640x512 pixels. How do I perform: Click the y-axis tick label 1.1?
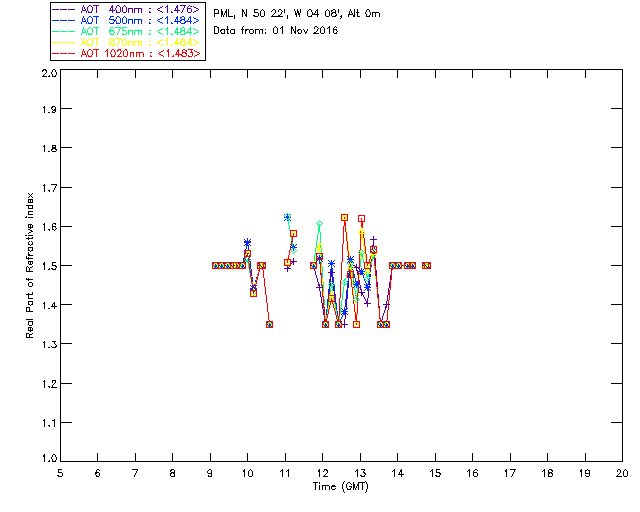click(49, 423)
